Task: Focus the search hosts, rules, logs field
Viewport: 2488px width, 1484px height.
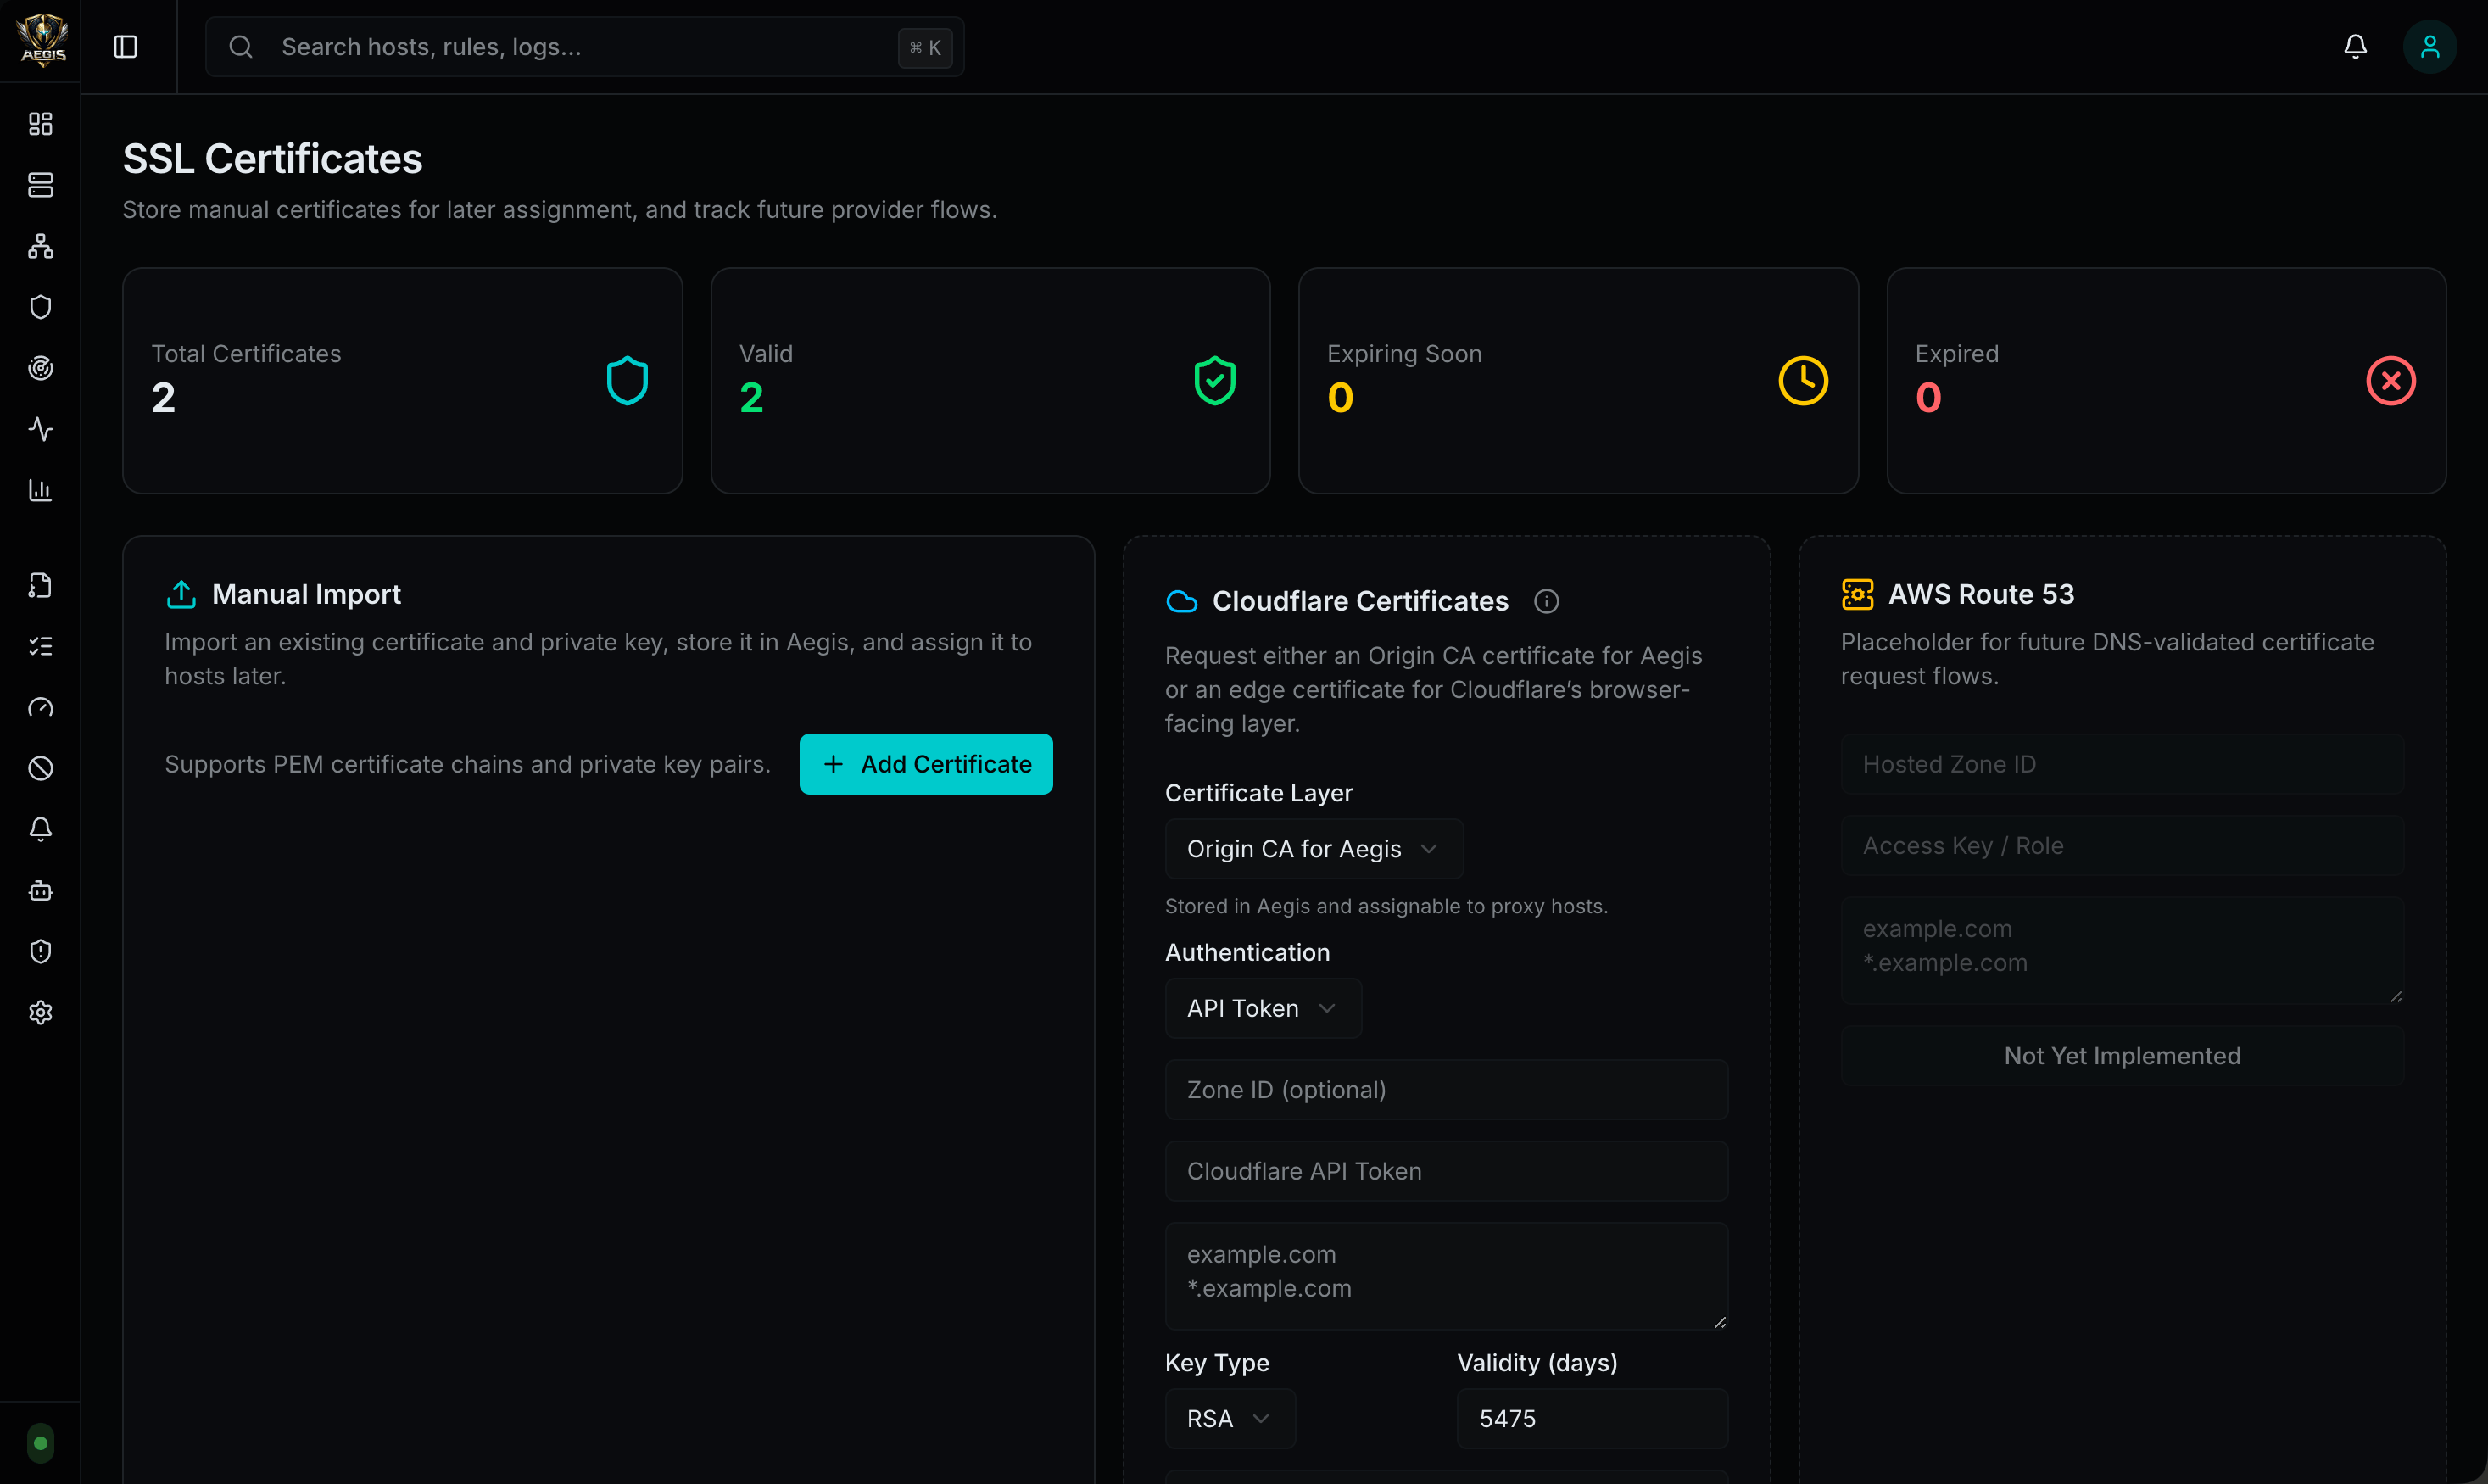Action: tap(584, 47)
